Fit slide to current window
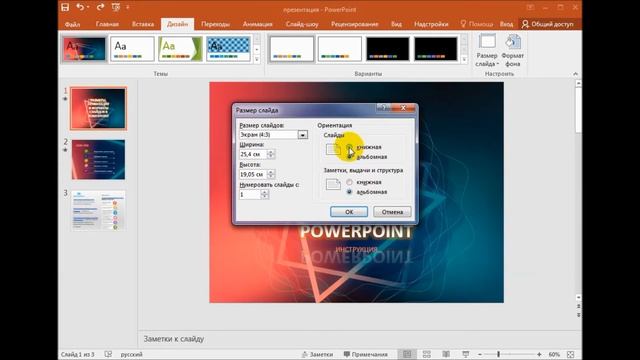640x360 pixels. pos(571,354)
